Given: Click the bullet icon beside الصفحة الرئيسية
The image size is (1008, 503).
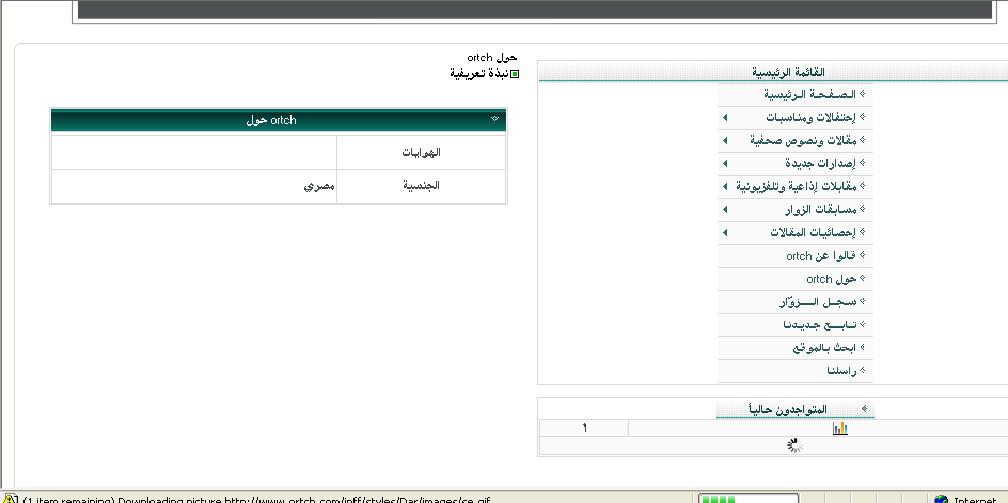Looking at the screenshot, I should tap(862, 94).
